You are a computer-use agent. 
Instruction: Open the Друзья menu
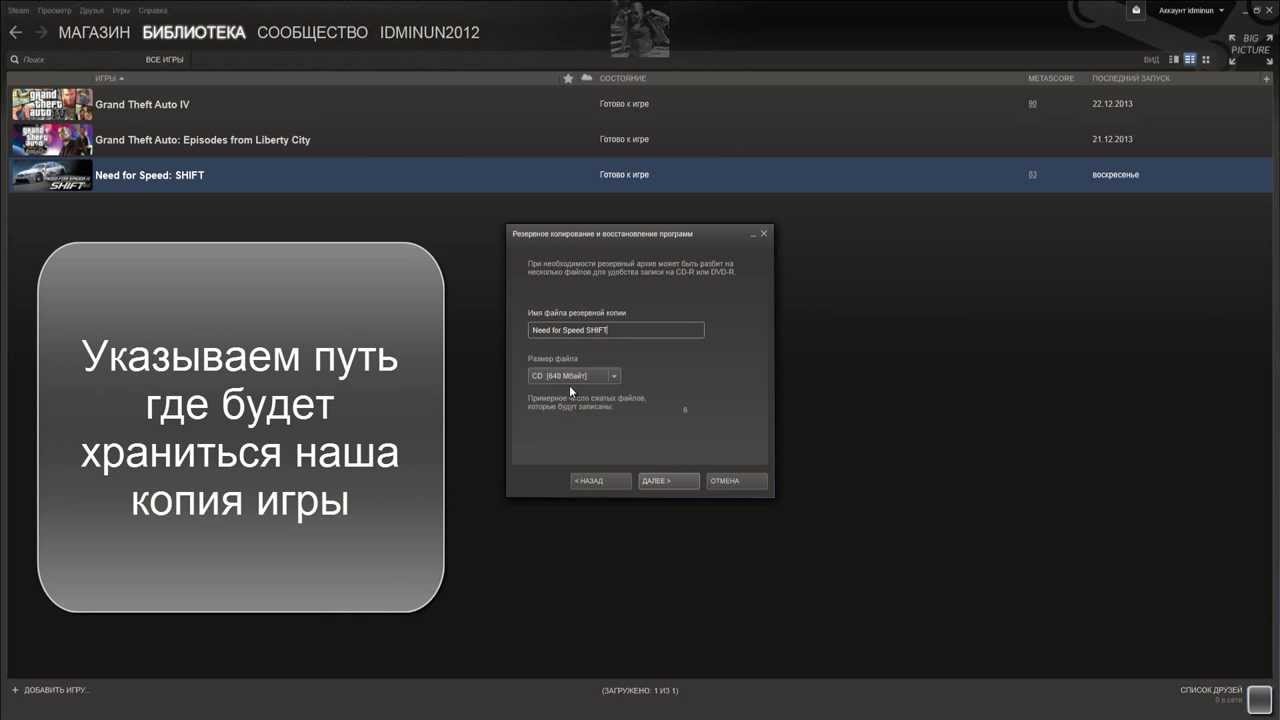[92, 10]
